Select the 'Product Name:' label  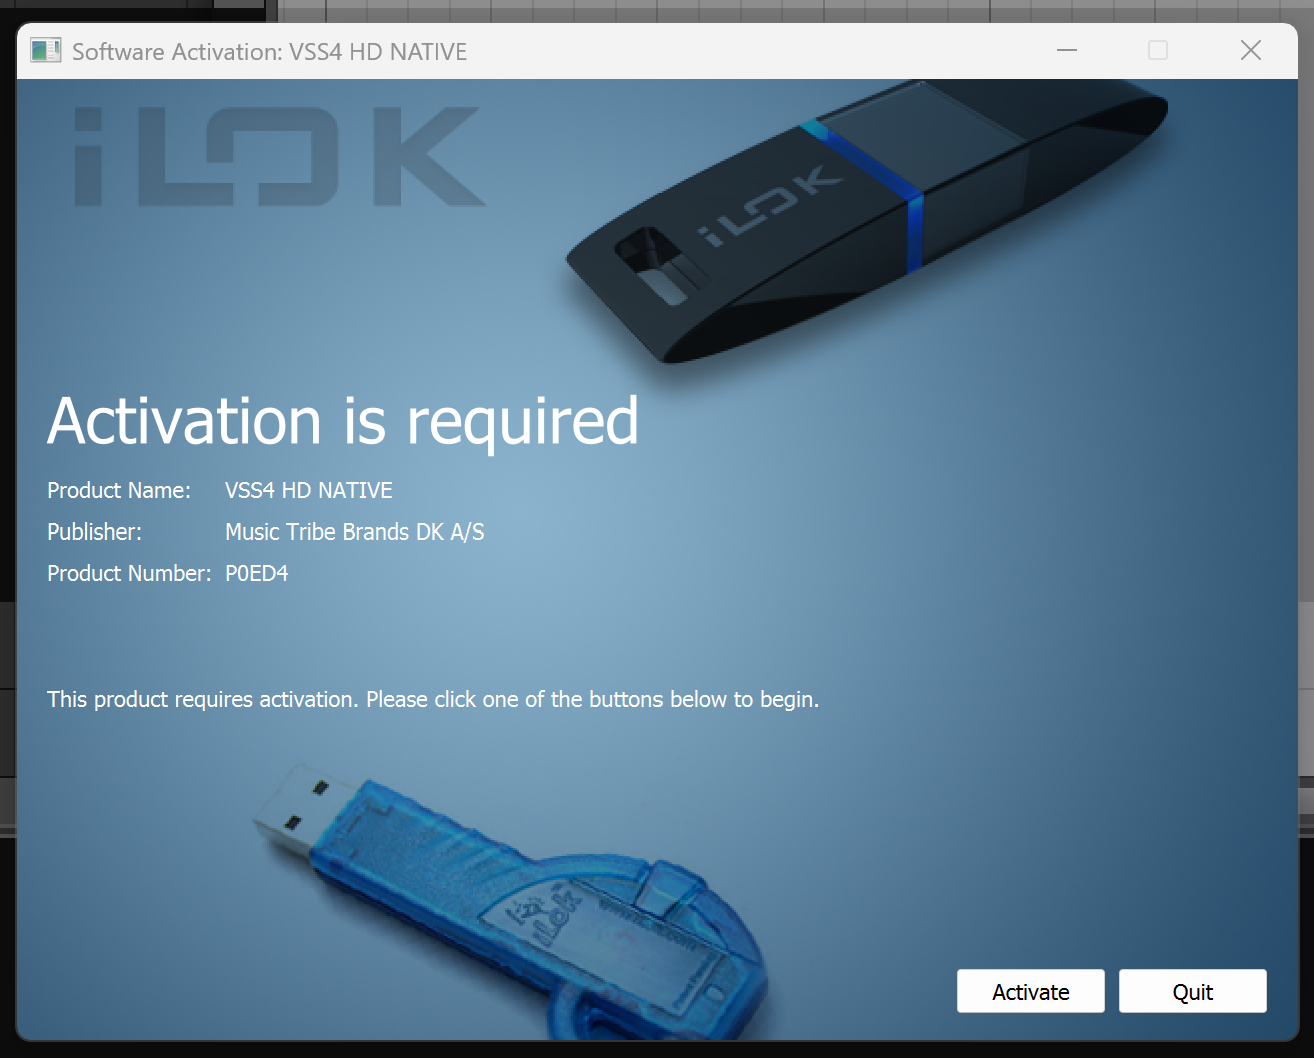point(119,490)
